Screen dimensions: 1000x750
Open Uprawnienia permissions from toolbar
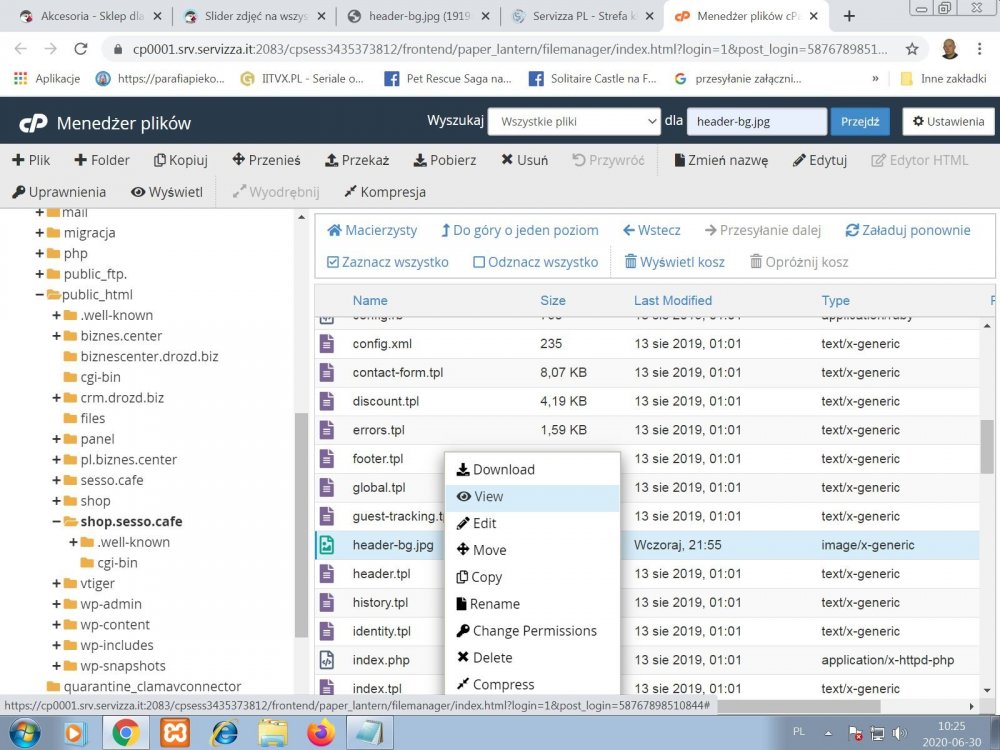click(59, 192)
